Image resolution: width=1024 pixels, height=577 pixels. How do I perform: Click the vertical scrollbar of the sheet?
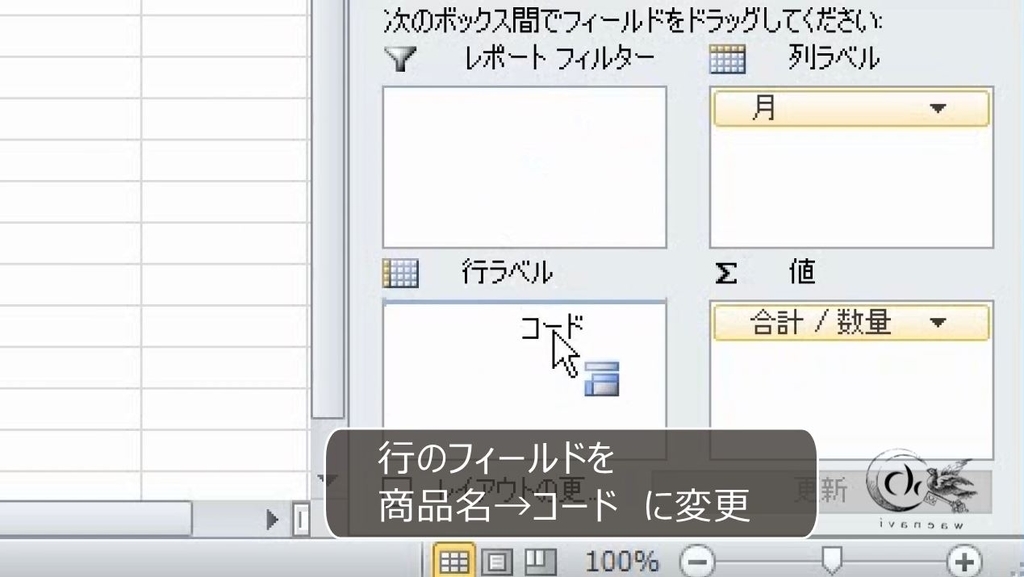pyautogui.click(x=327, y=209)
